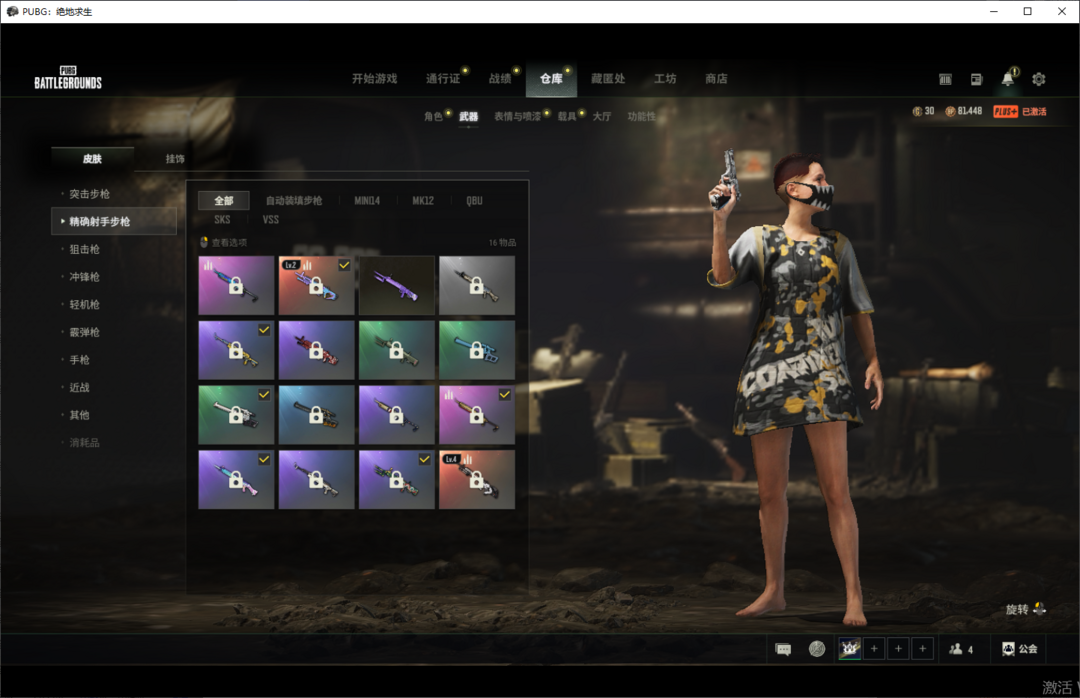The image size is (1080, 698).
Task: Open the guild 公会 emblem icon
Action: click(x=1008, y=649)
